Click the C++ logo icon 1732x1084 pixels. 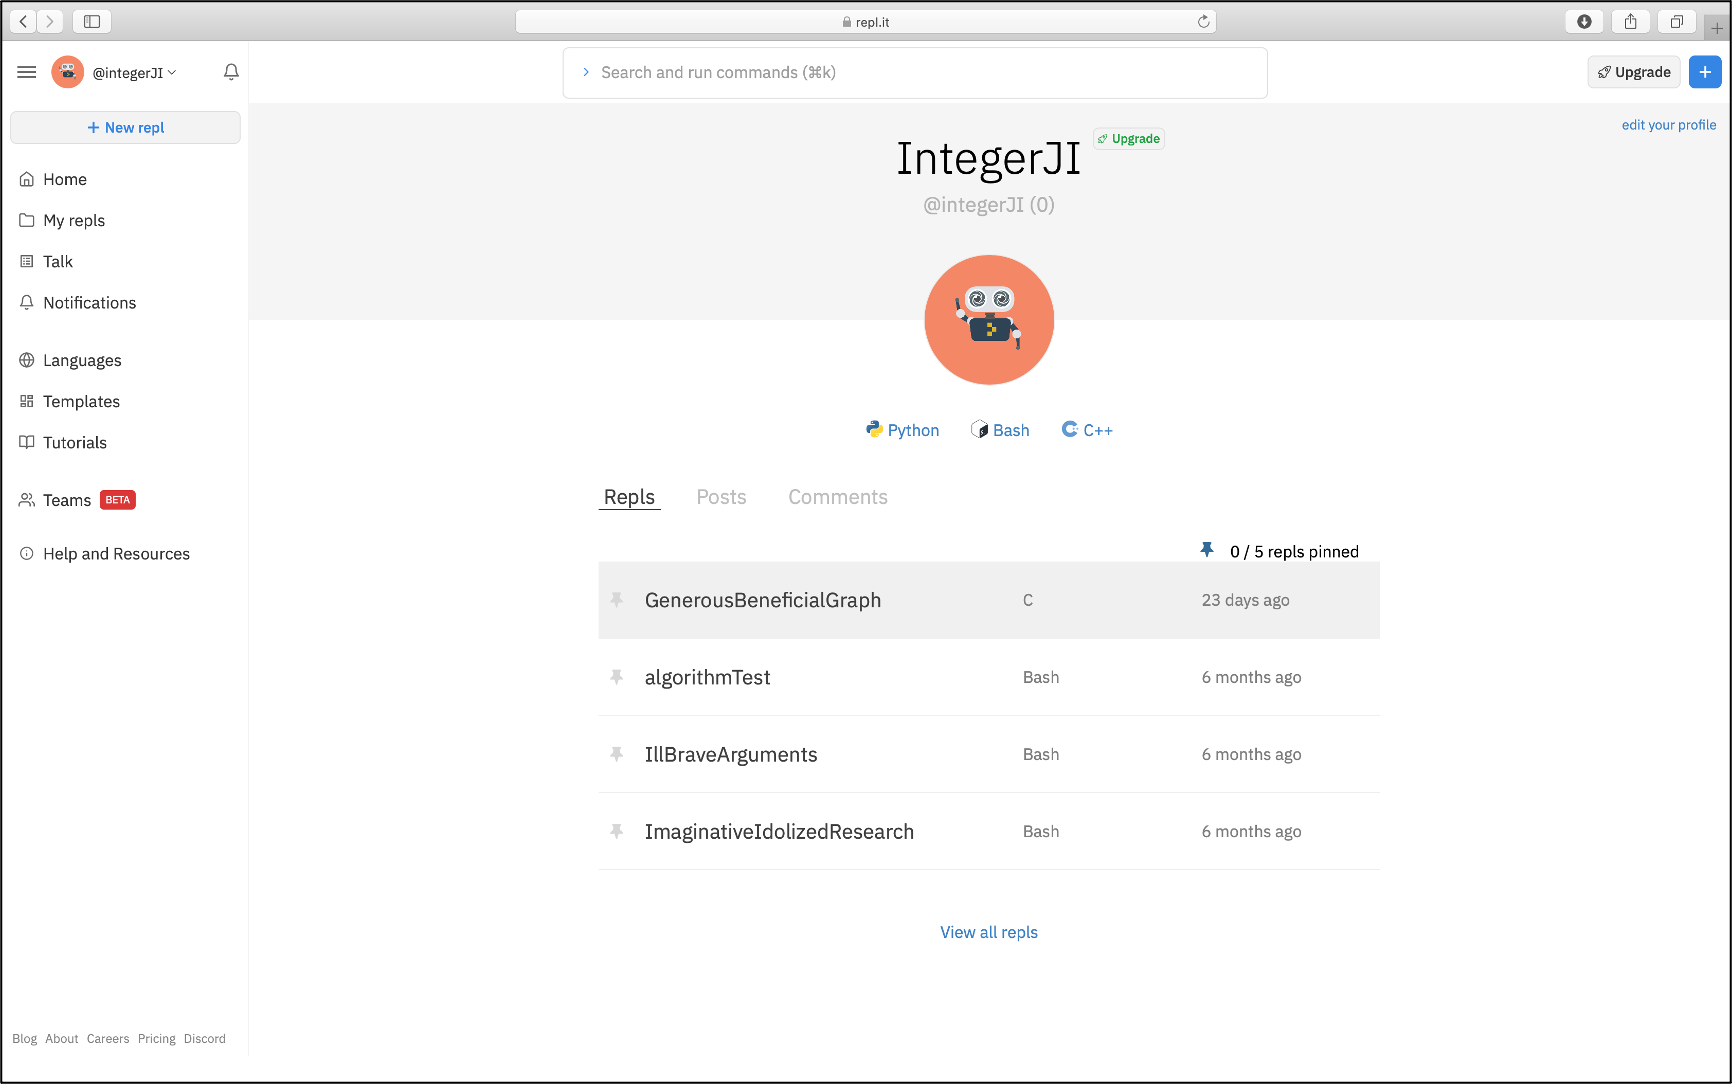coord(1070,429)
